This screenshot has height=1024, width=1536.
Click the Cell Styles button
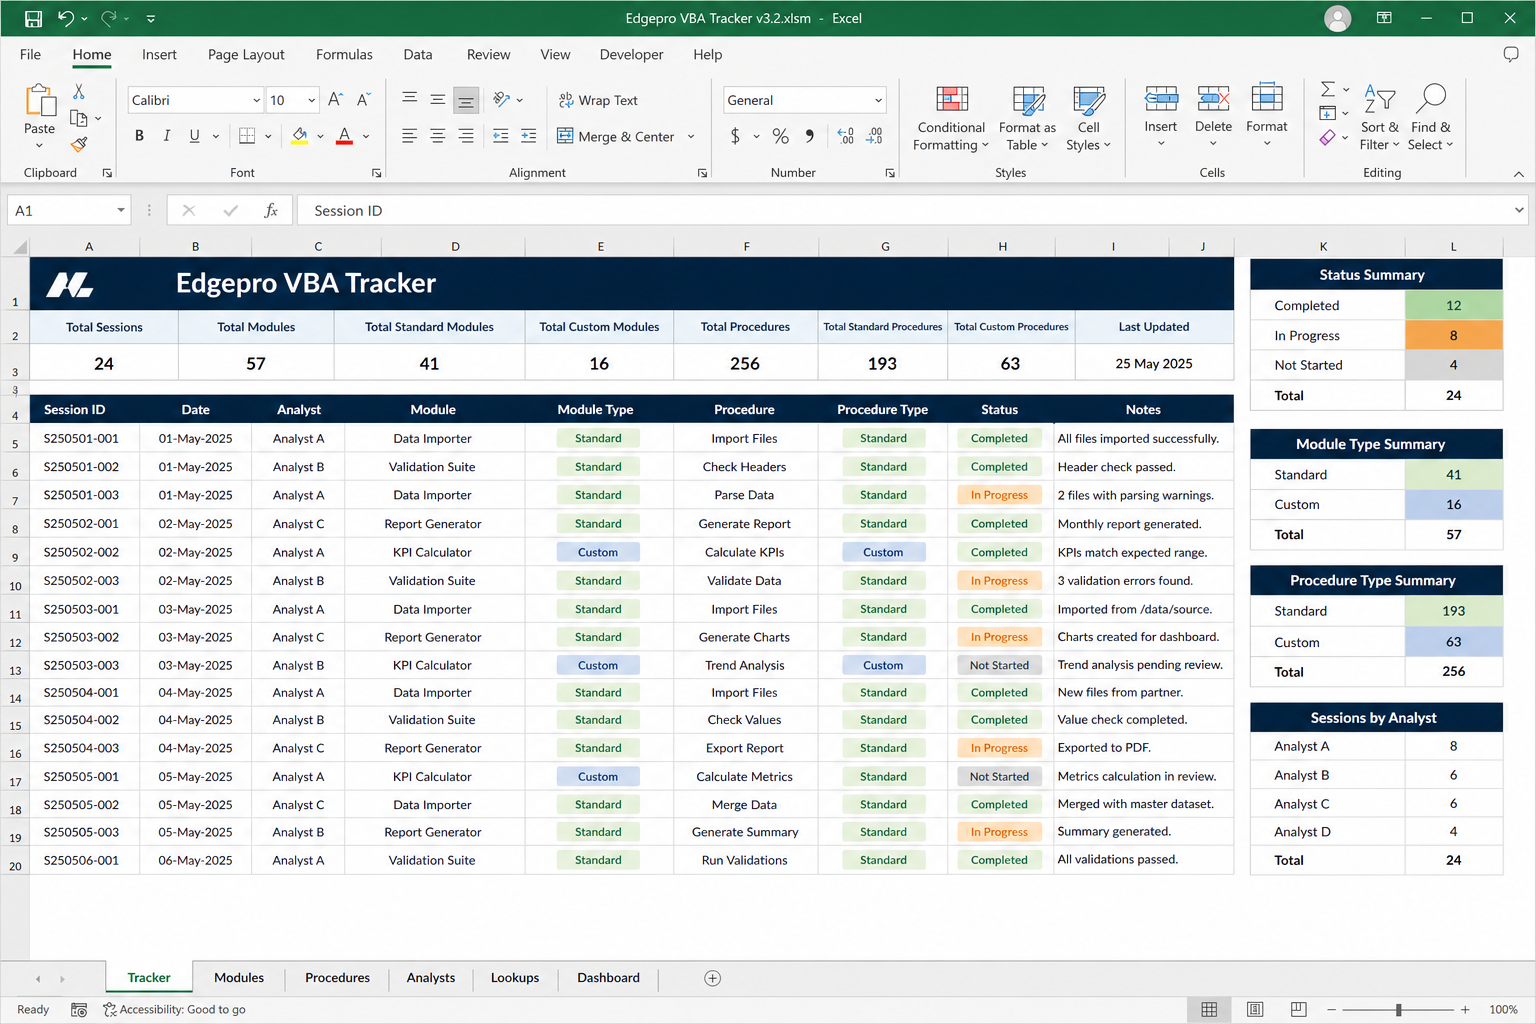coord(1088,118)
